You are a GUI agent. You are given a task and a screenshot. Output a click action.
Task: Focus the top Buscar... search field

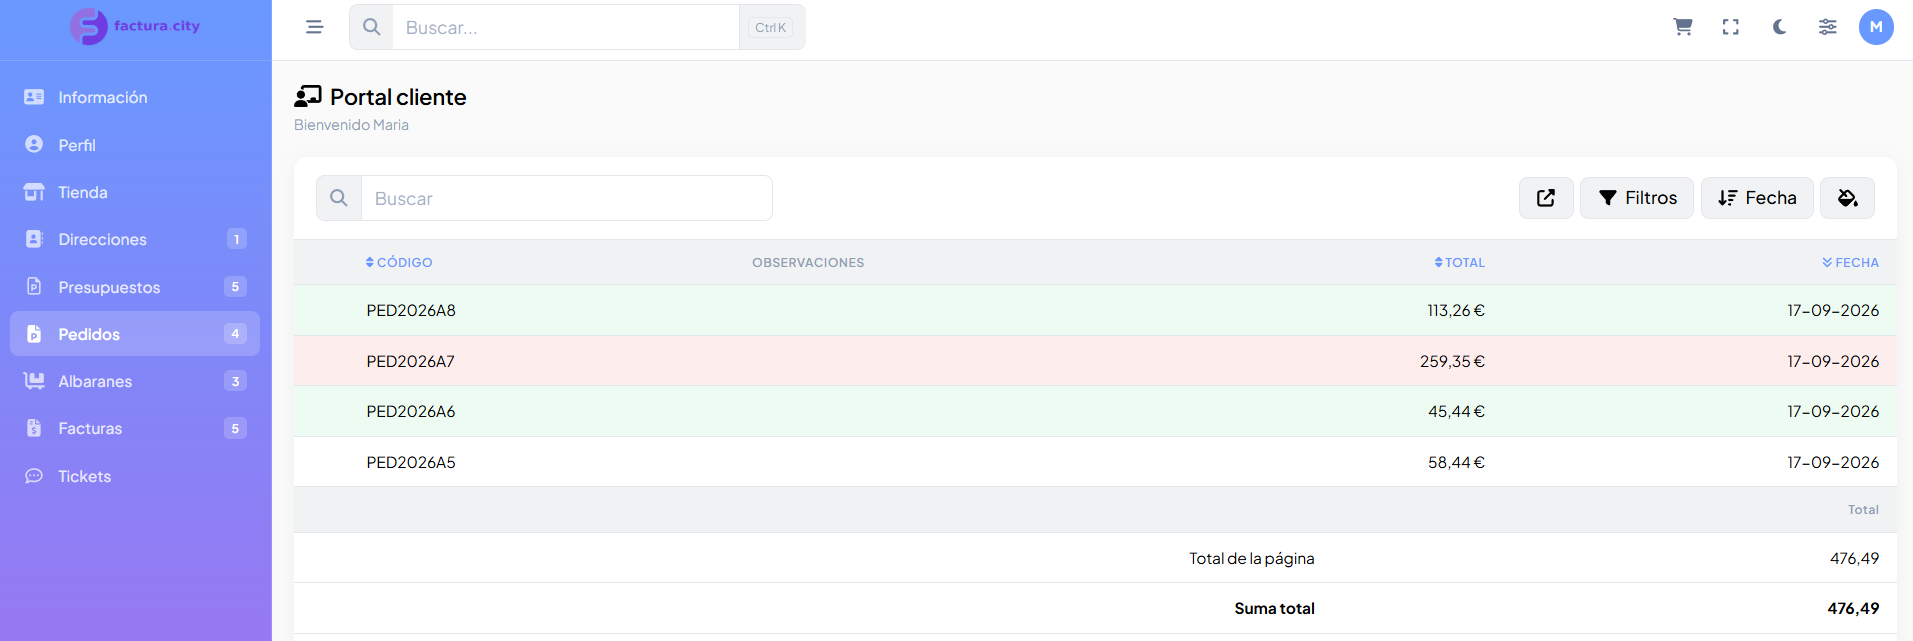pos(566,27)
